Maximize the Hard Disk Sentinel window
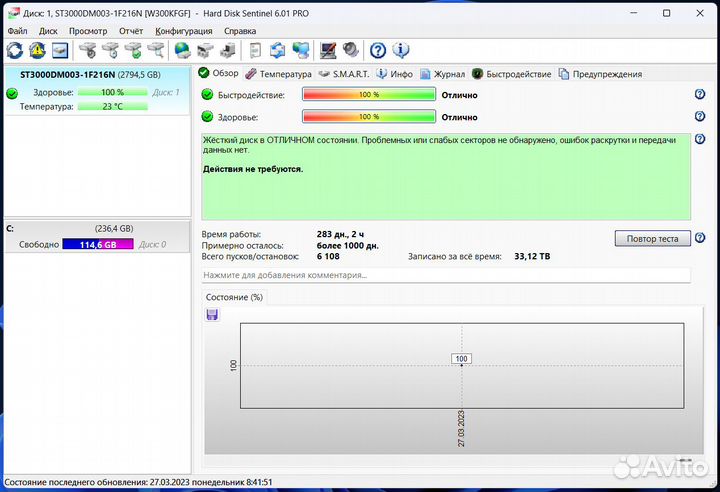The image size is (720, 492). (667, 13)
